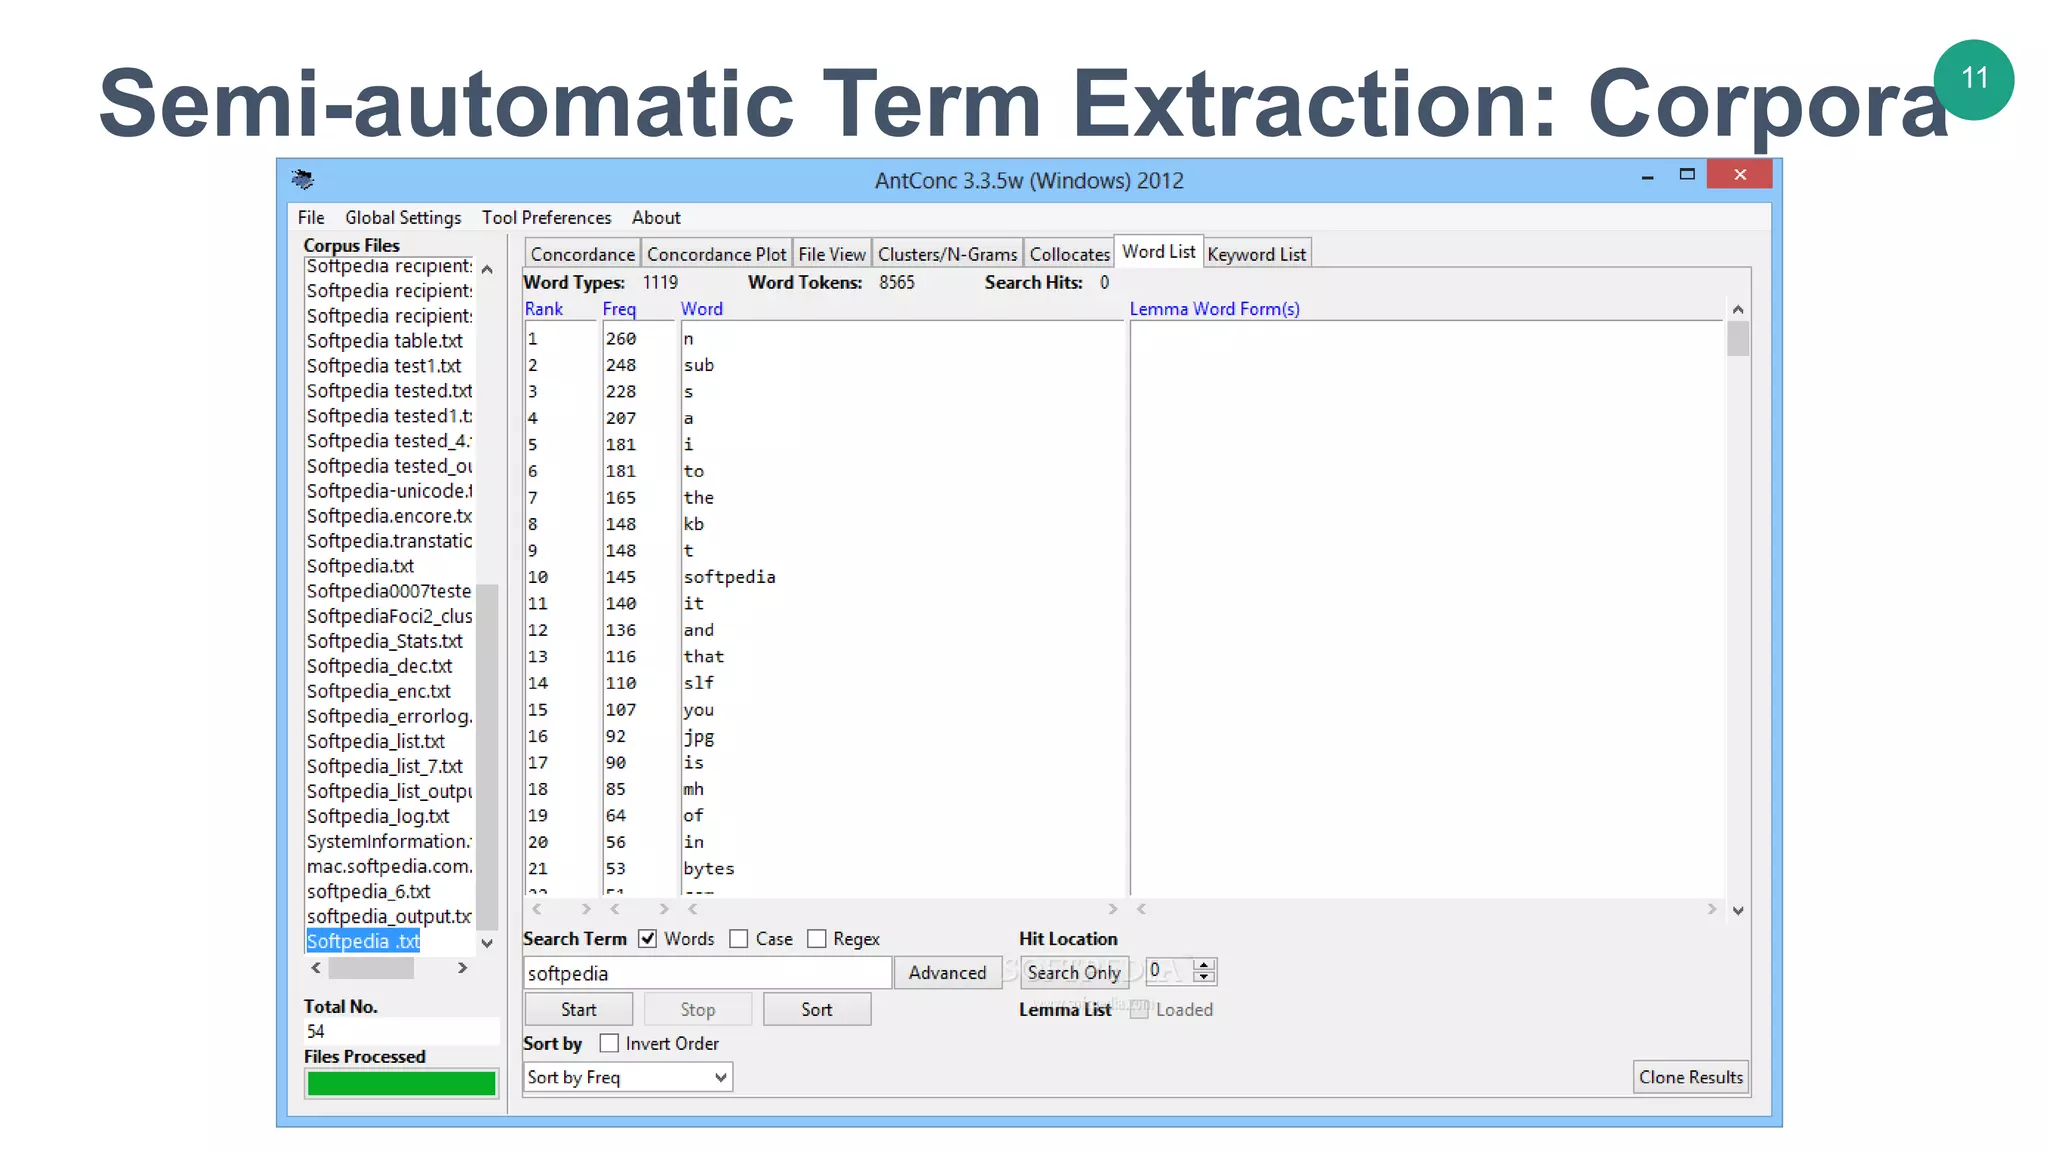The height and width of the screenshot is (1152, 2048).
Task: Click results pane scroll down arrow
Action: pos(1738,911)
